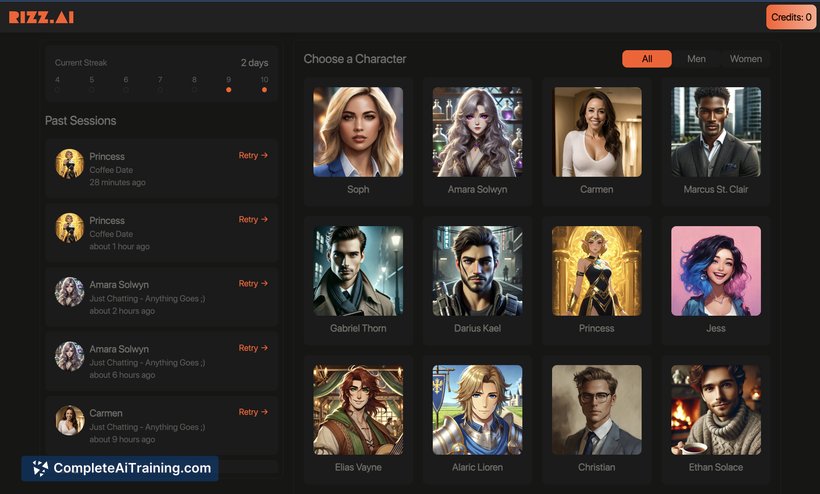
Task: Click the "Past Sessions" heading
Action: pyautogui.click(x=81, y=121)
